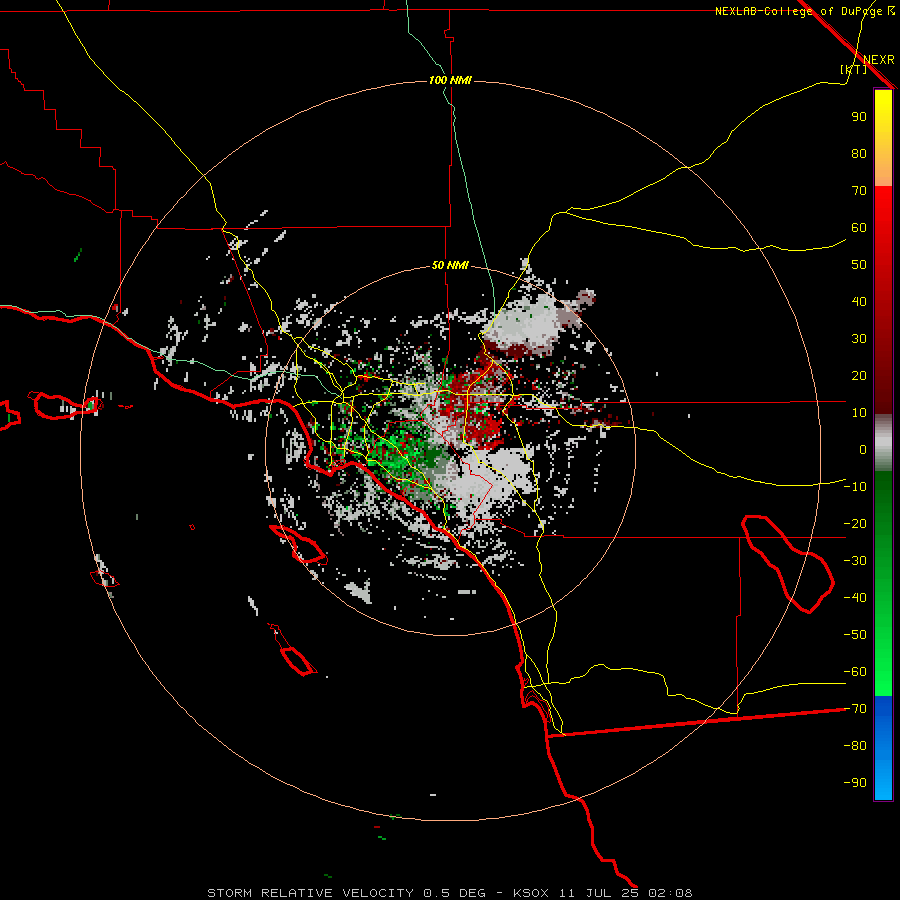Screen dimensions: 900x900
Task: Click the STORM RELATIVE VELOCITY caption text
Action: [310, 893]
